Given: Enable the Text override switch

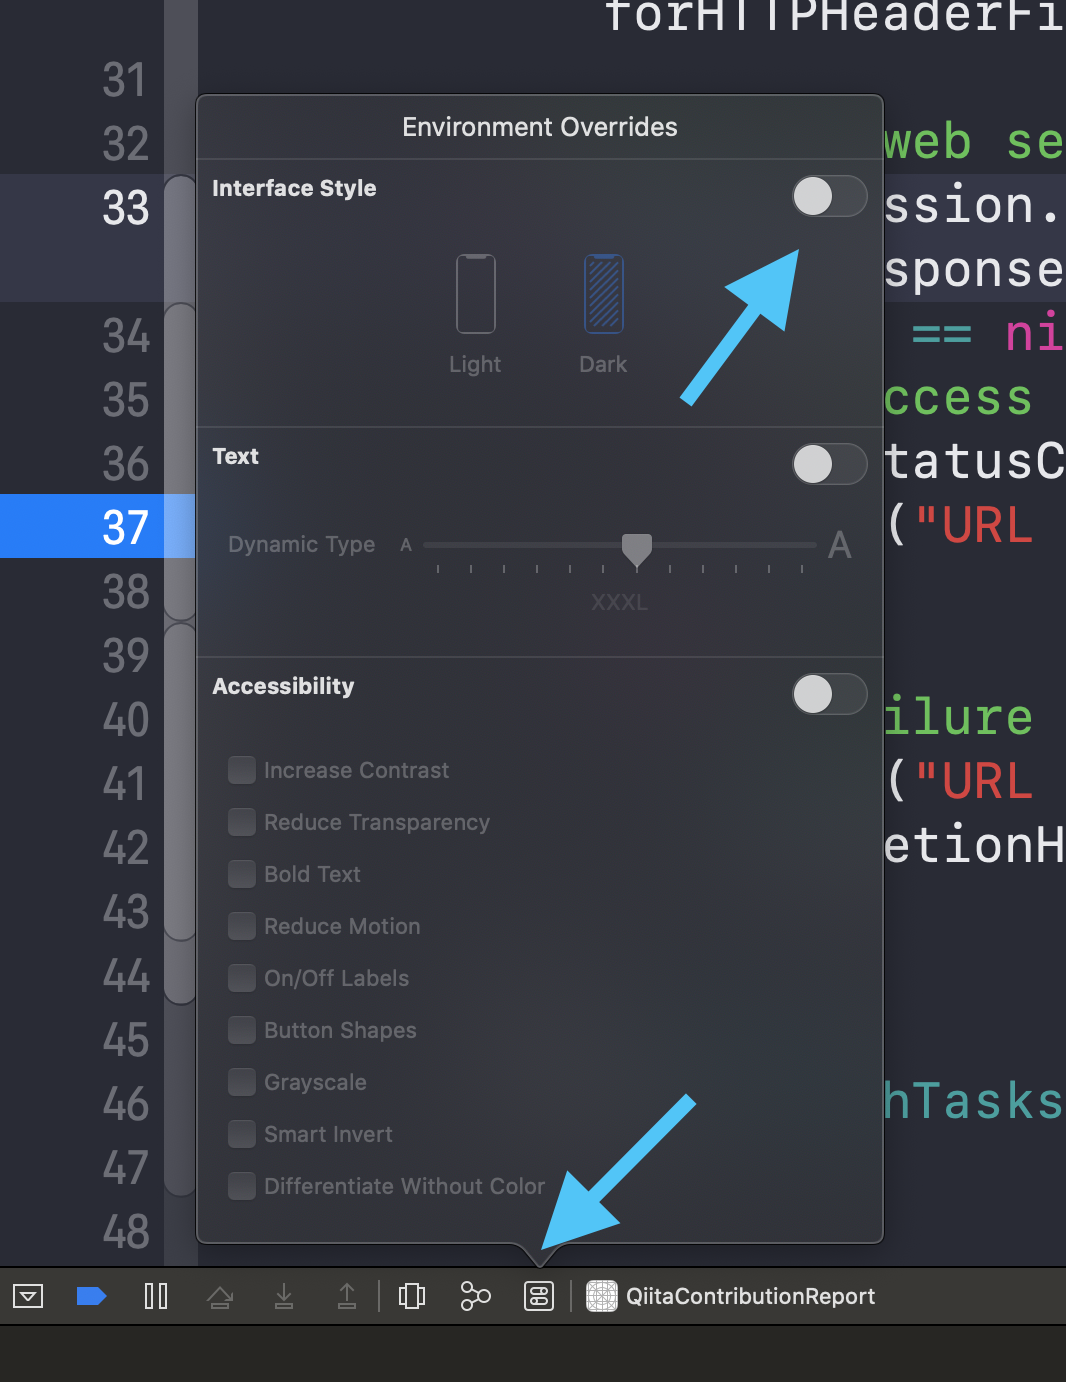Looking at the screenshot, I should pos(829,464).
